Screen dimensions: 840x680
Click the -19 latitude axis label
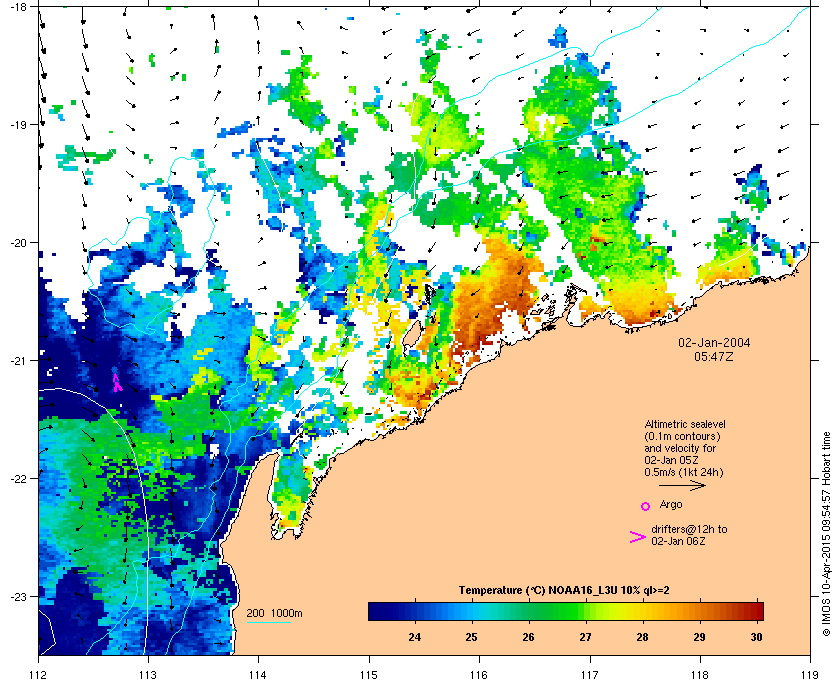18,125
